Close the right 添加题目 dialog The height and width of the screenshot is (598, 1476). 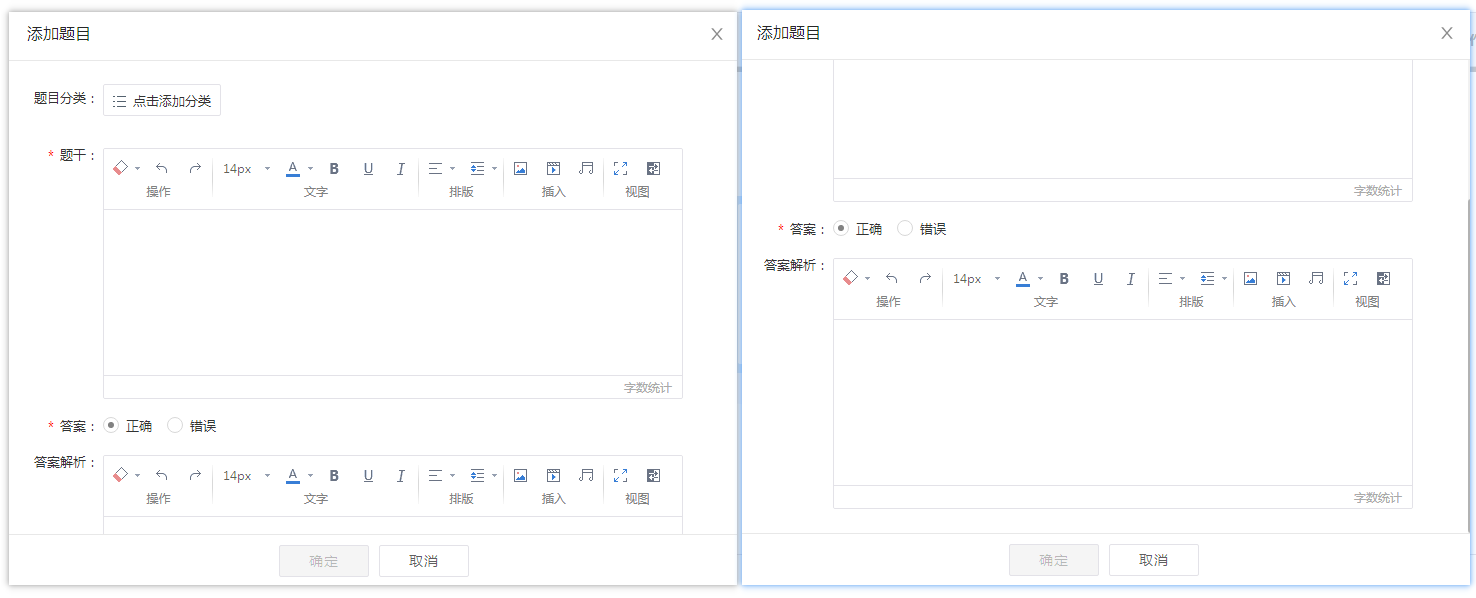1447,33
